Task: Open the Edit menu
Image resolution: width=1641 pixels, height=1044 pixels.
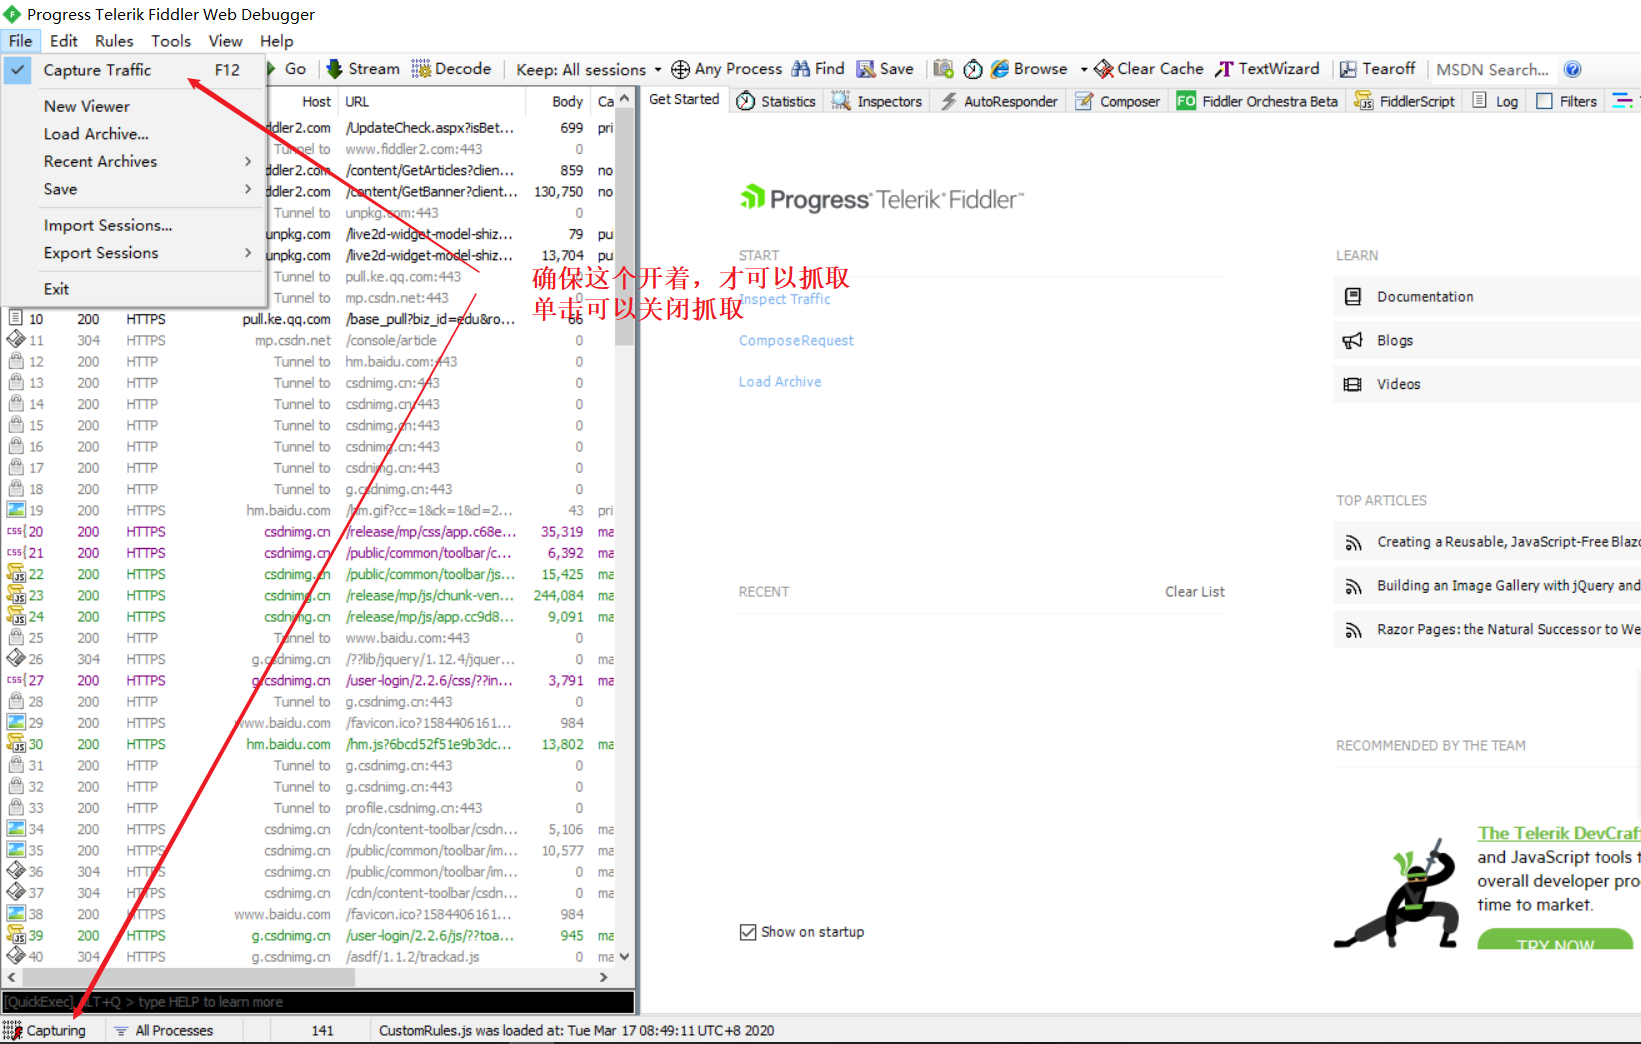Action: [64, 41]
